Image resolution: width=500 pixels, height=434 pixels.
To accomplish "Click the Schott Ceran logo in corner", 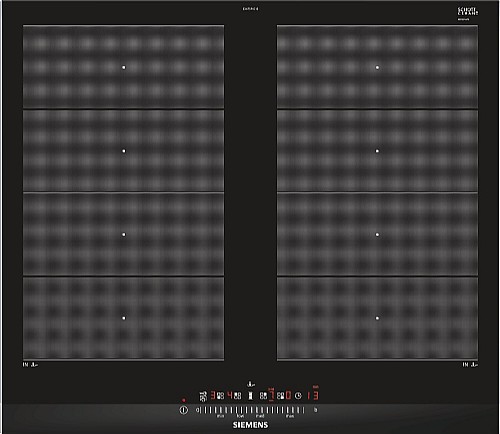I will [x=467, y=13].
